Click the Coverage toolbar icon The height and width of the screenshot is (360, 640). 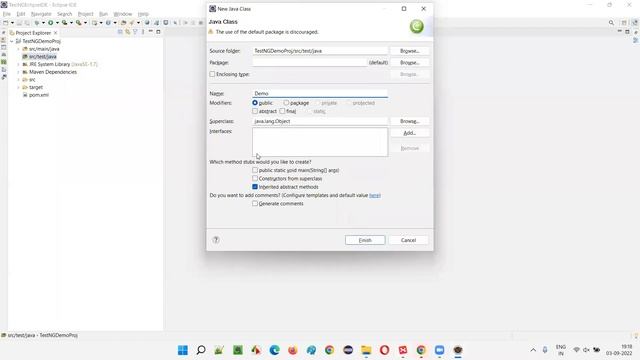(64, 23)
